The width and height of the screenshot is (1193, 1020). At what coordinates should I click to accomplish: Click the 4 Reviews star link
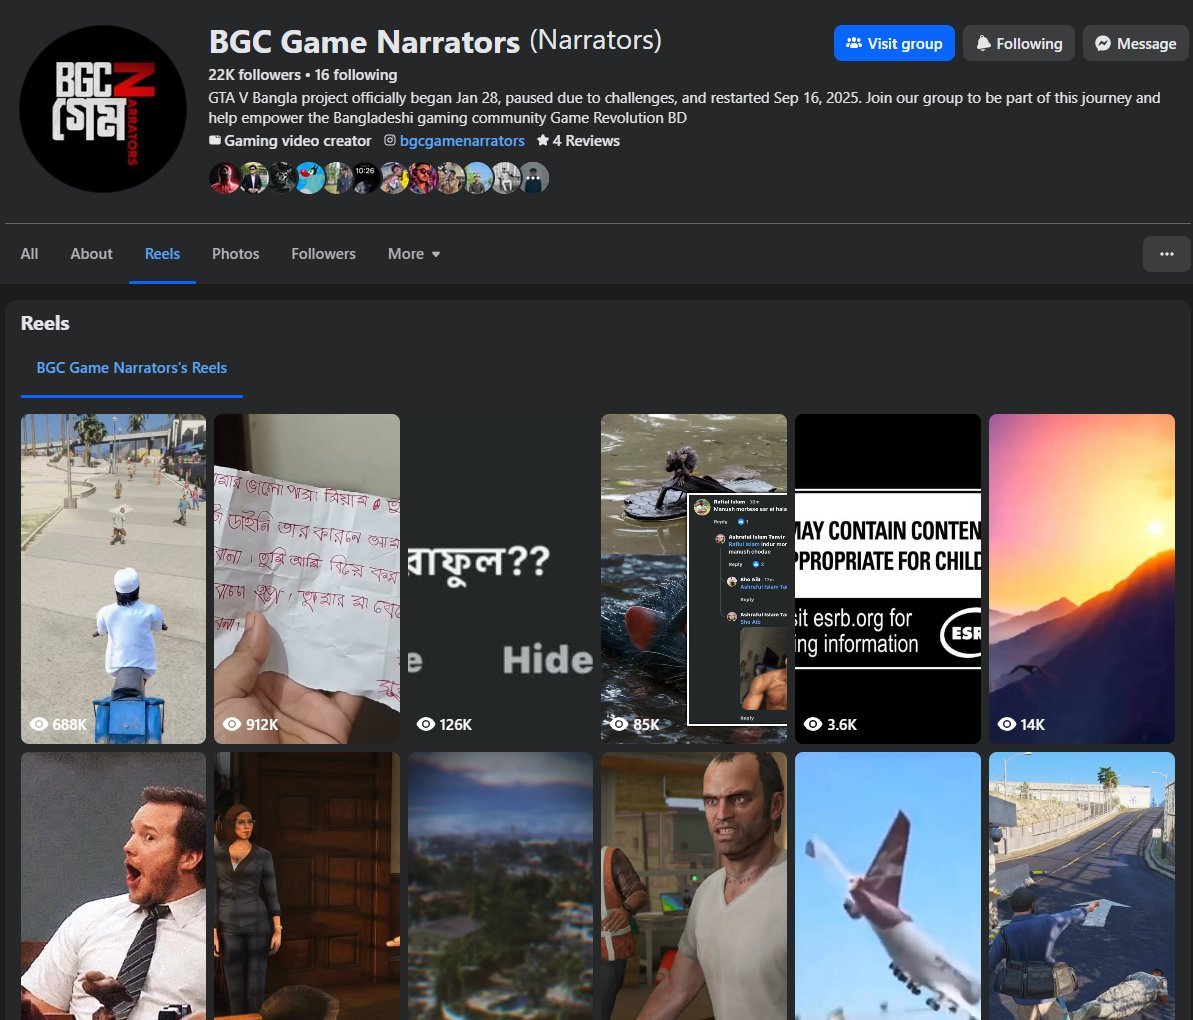(578, 141)
